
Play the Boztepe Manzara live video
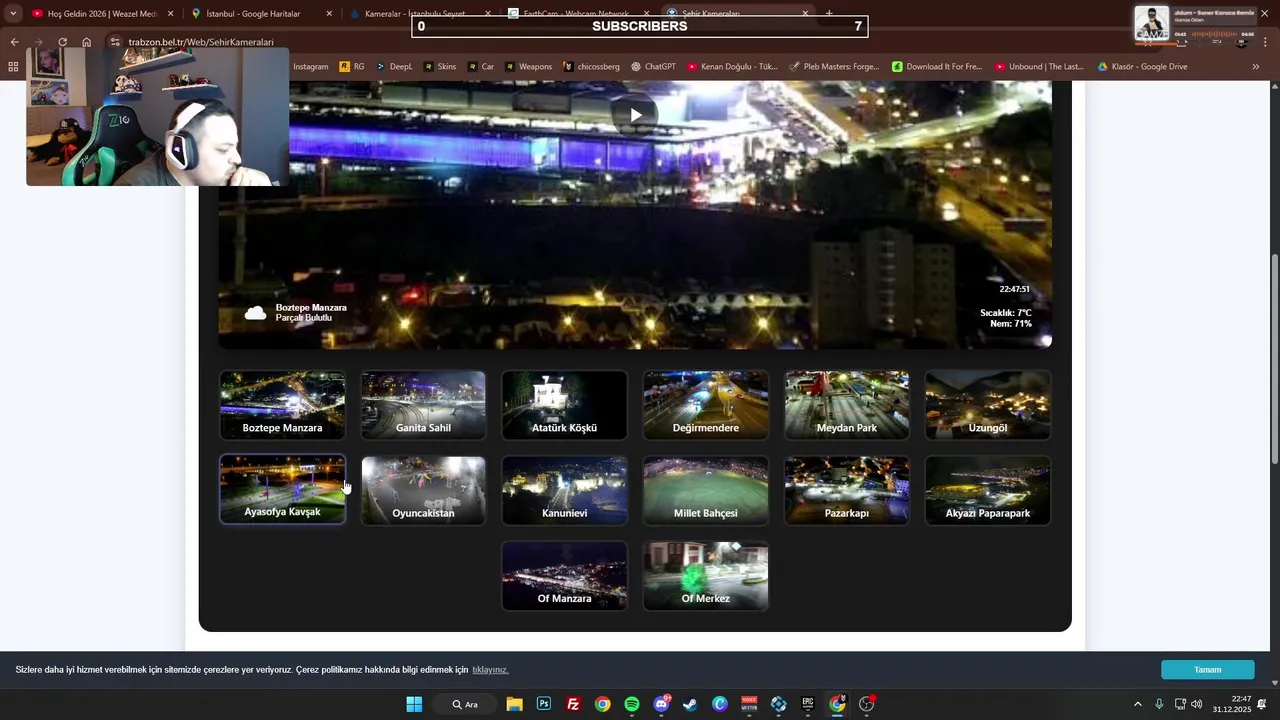[635, 115]
